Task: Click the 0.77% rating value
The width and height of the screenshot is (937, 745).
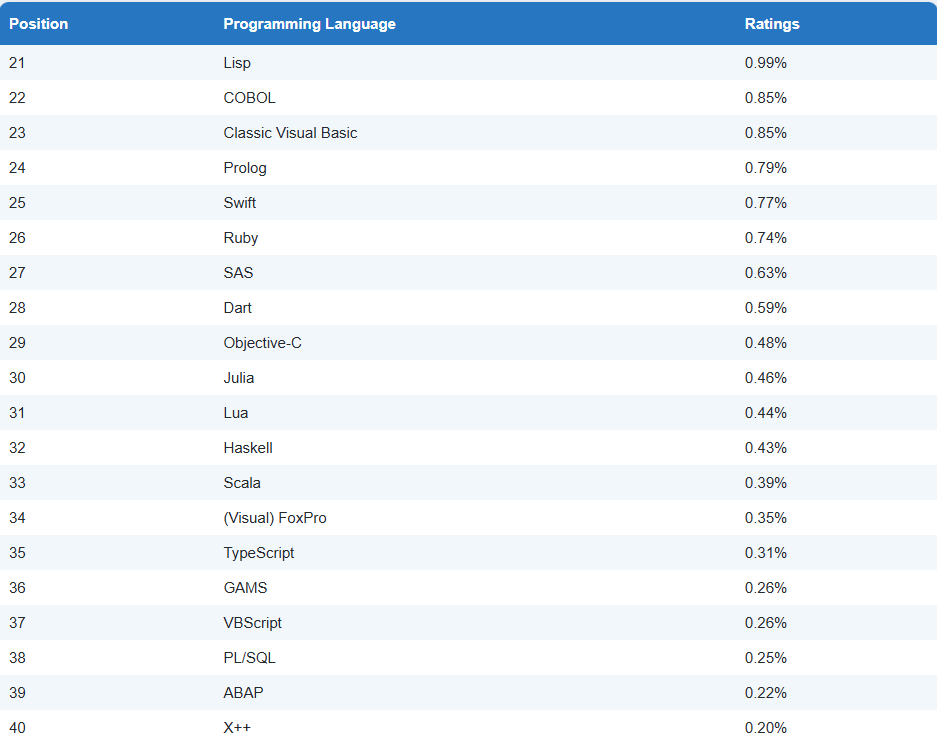Action: click(x=765, y=203)
